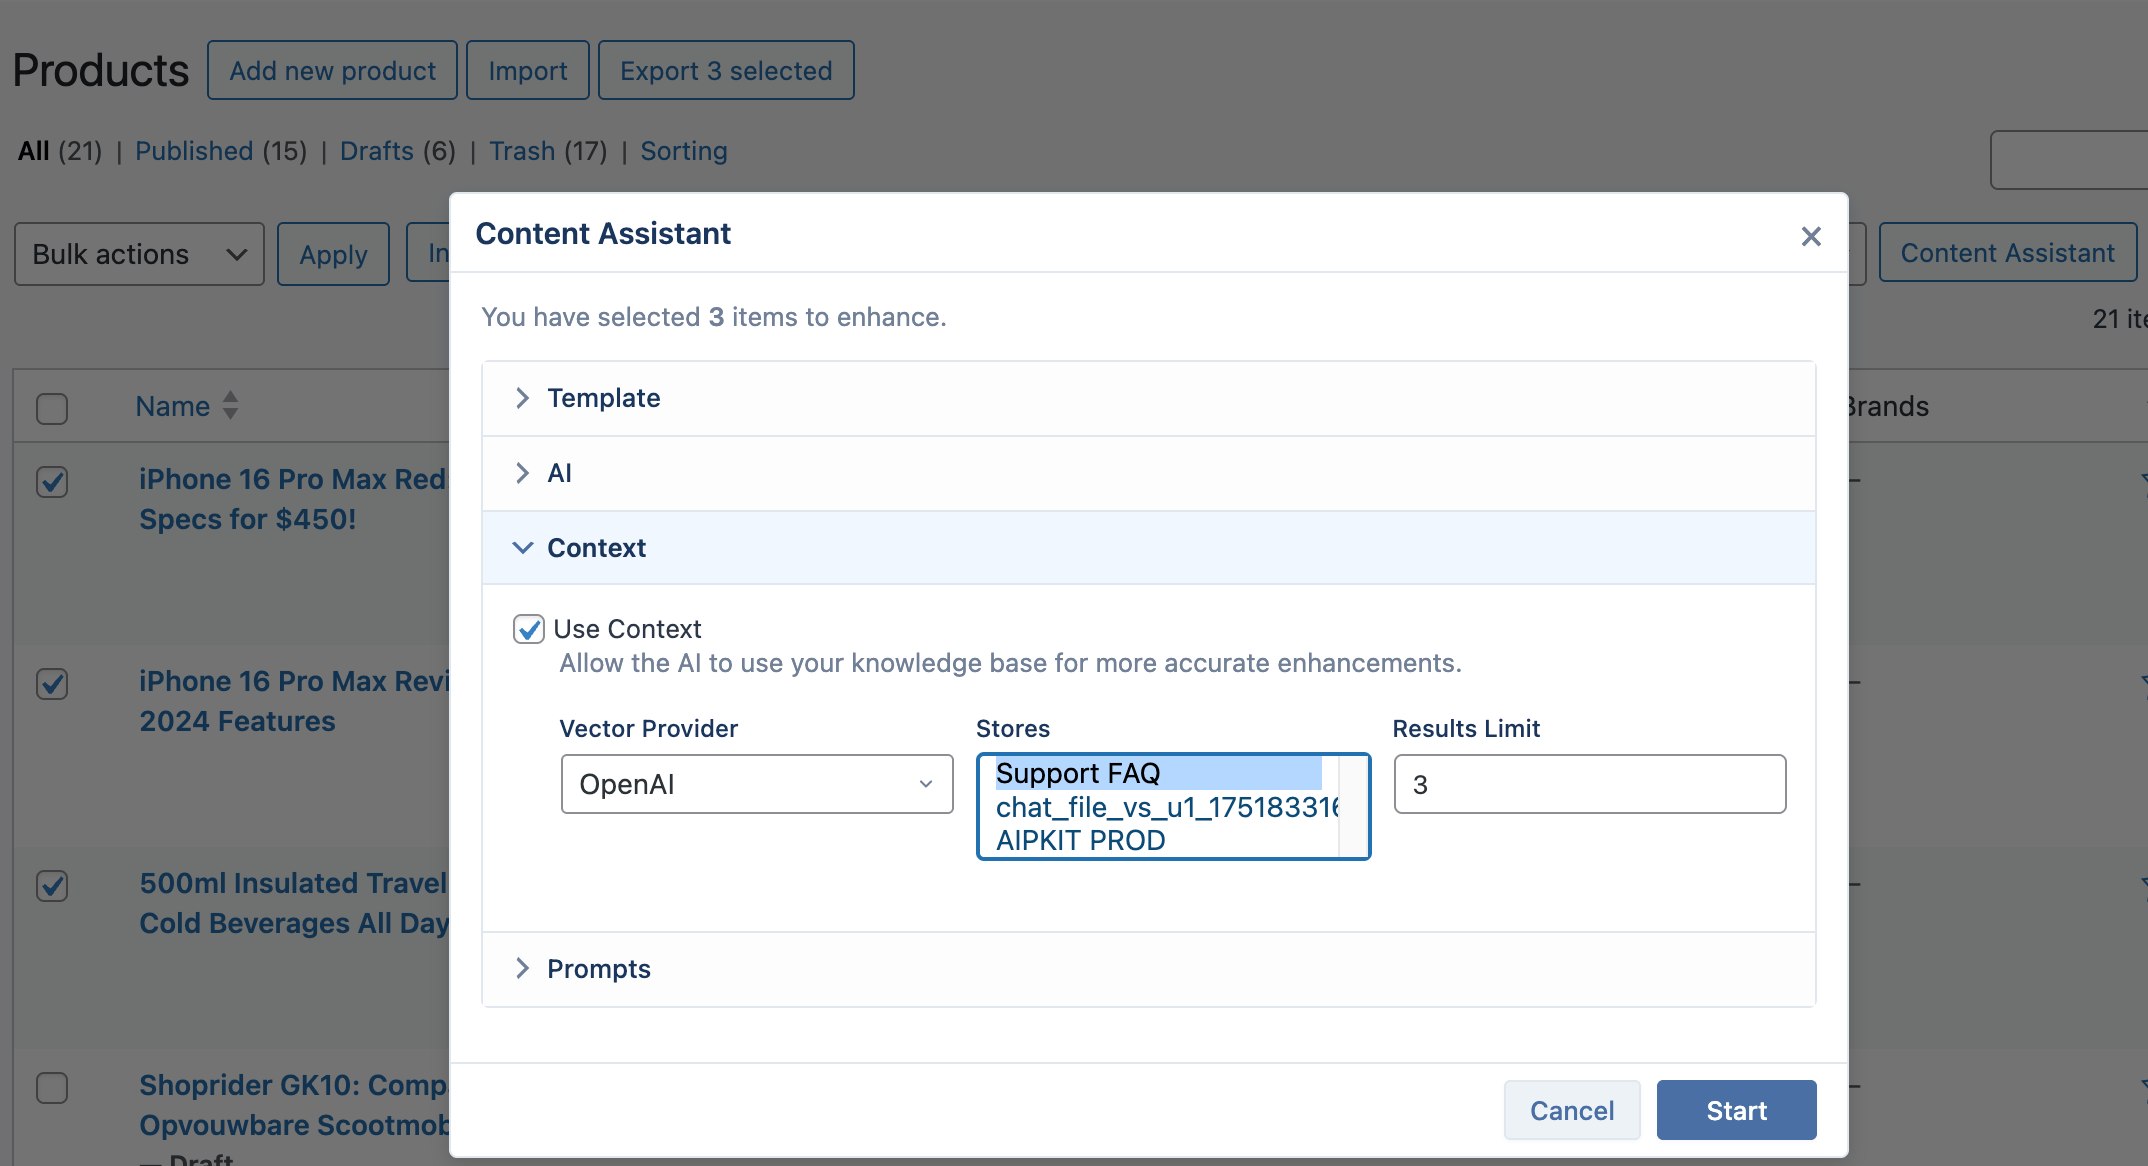Image resolution: width=2148 pixels, height=1166 pixels.
Task: Click Add new product button
Action: (332, 70)
